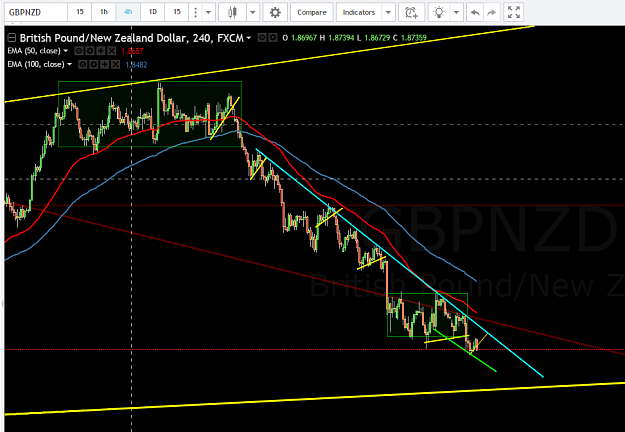Image resolution: width=625 pixels, height=432 pixels.
Task: Expand the time interval dropdown arrow
Action: [x=208, y=12]
